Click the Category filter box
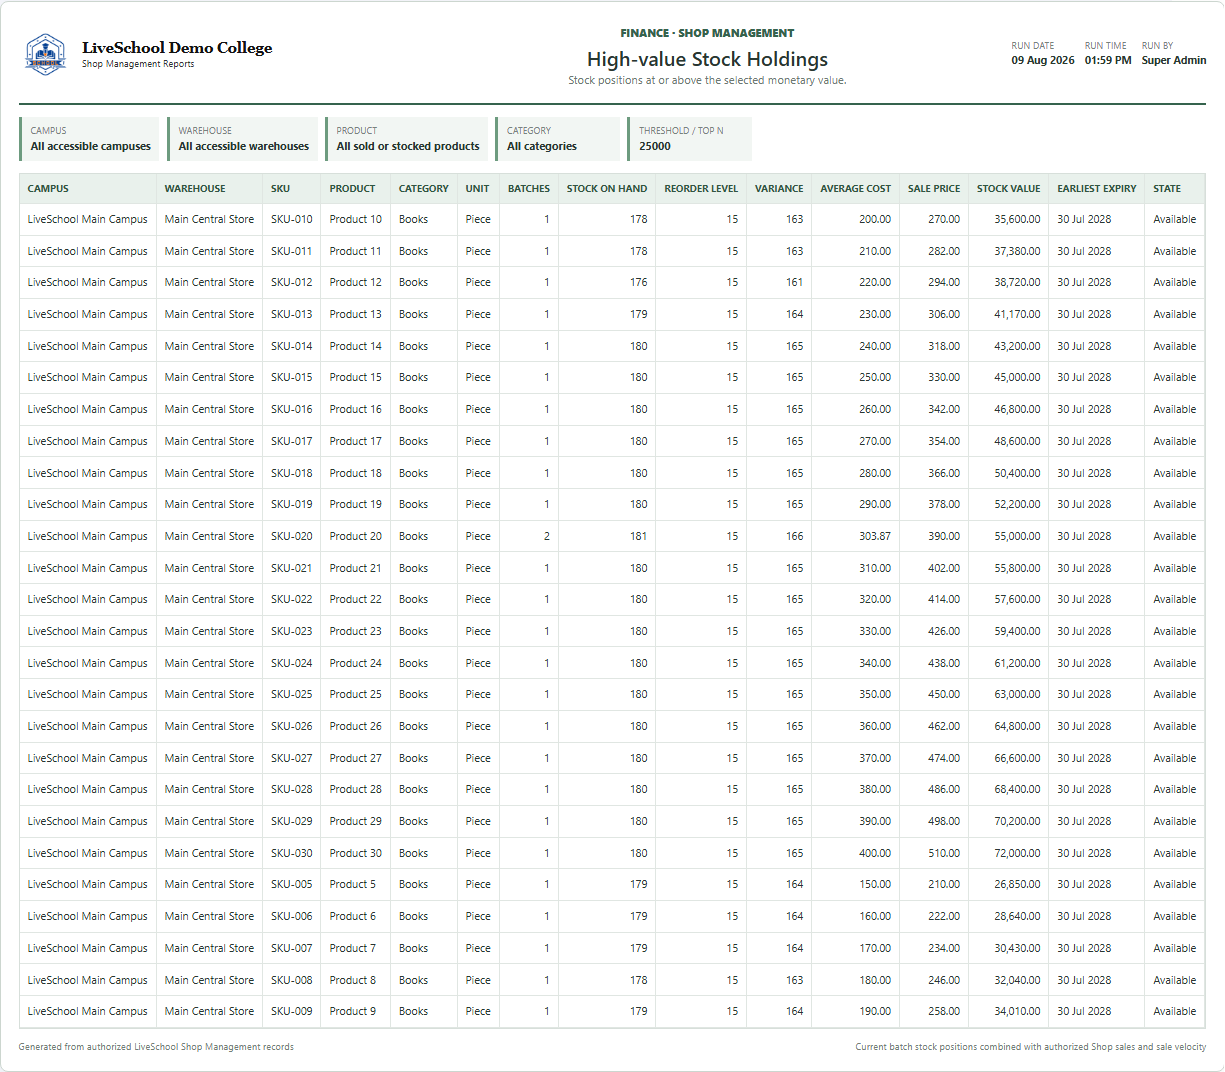1225x1072 pixels. 557,139
